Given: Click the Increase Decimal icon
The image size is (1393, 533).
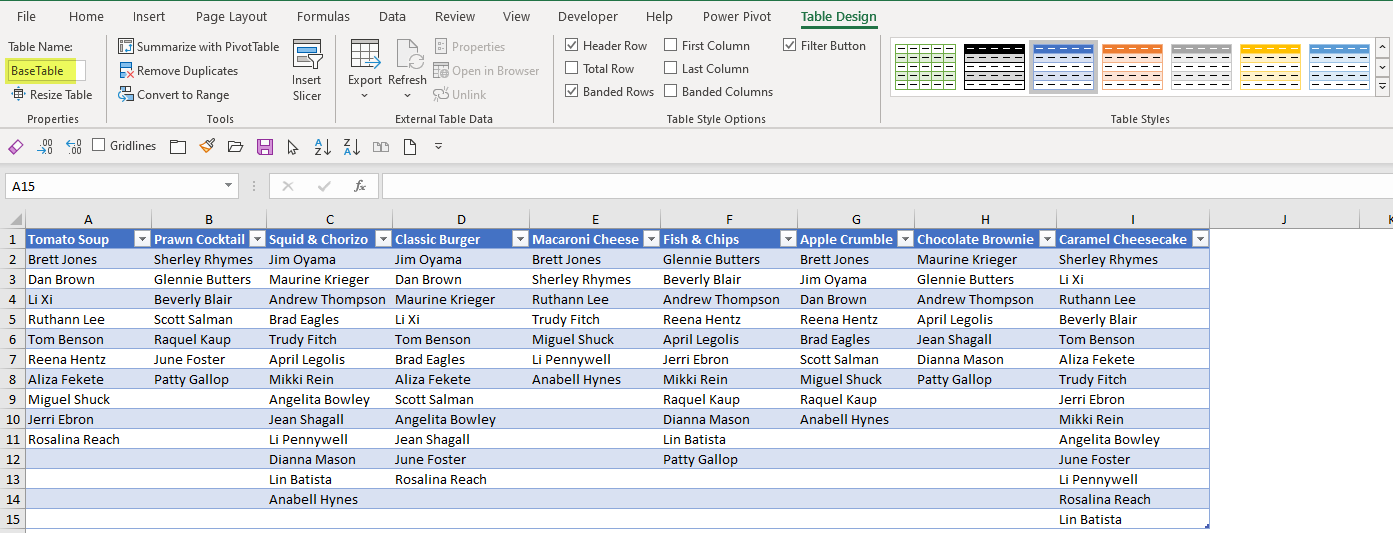Looking at the screenshot, I should pos(44,147).
